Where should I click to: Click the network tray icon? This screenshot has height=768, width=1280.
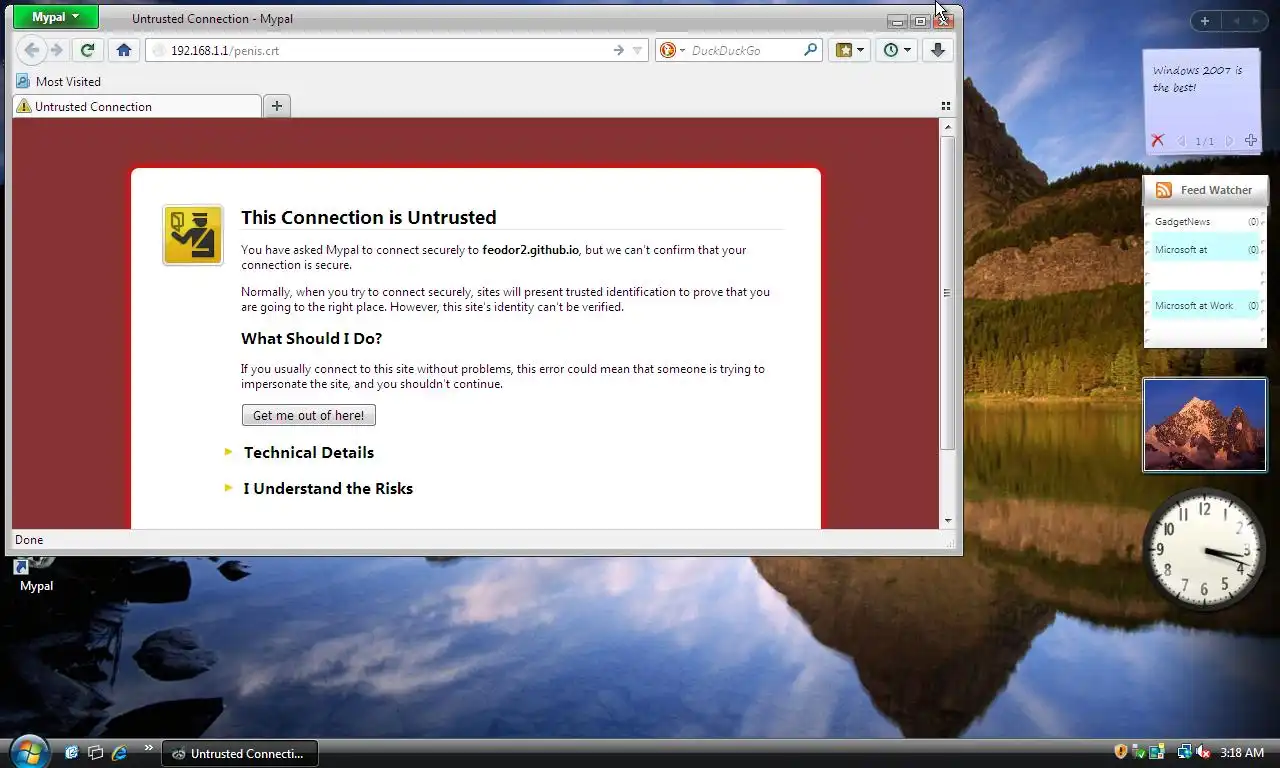[1185, 751]
